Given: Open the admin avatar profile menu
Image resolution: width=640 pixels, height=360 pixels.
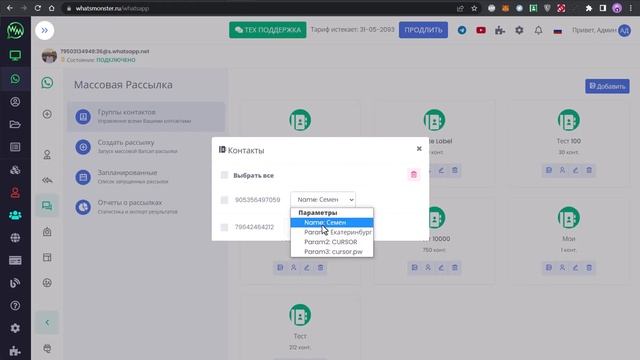Looking at the screenshot, I should pos(624,31).
